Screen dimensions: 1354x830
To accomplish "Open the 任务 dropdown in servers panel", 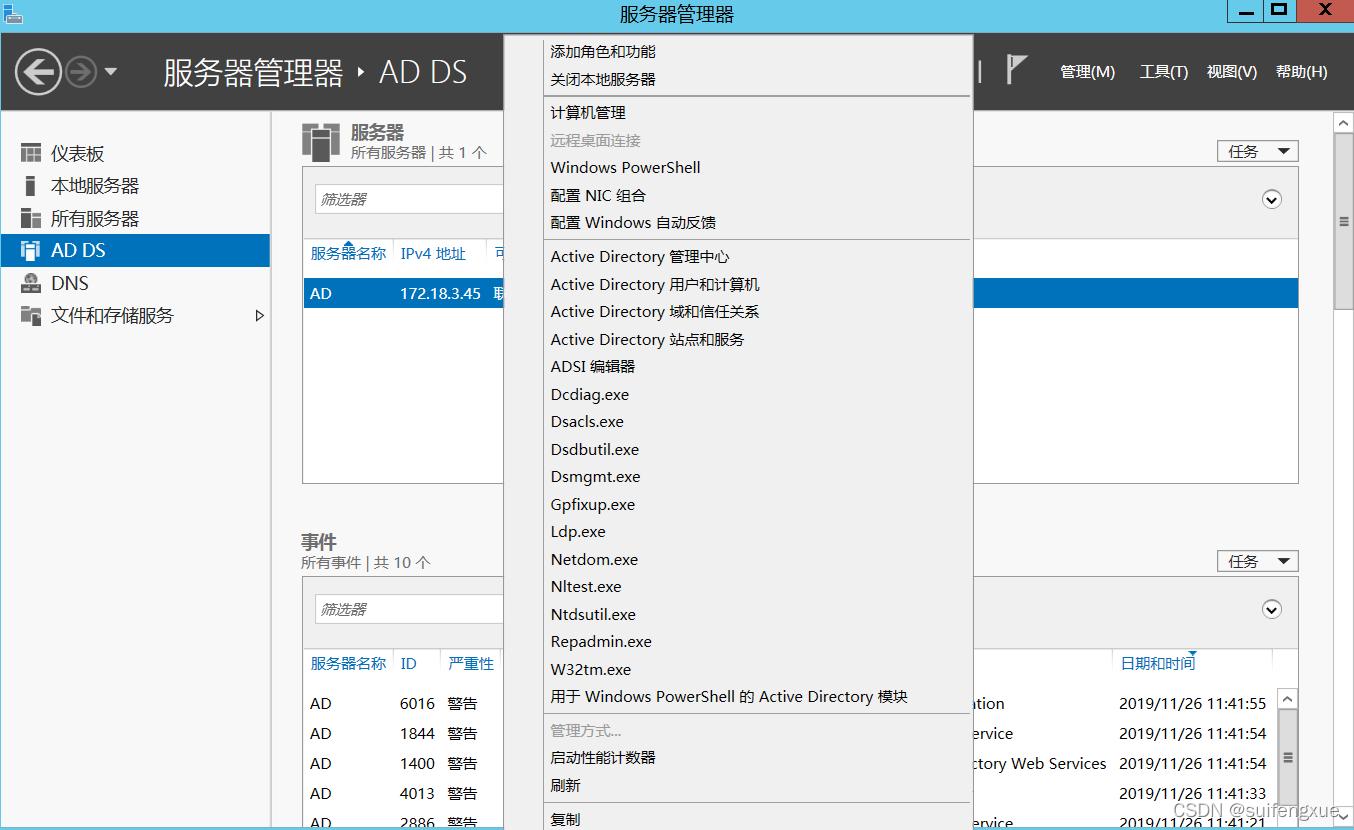I will [x=1256, y=150].
